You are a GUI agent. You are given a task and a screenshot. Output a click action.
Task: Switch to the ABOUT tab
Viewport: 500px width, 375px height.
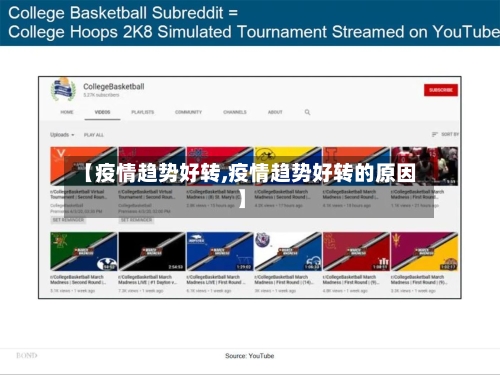[x=275, y=112]
